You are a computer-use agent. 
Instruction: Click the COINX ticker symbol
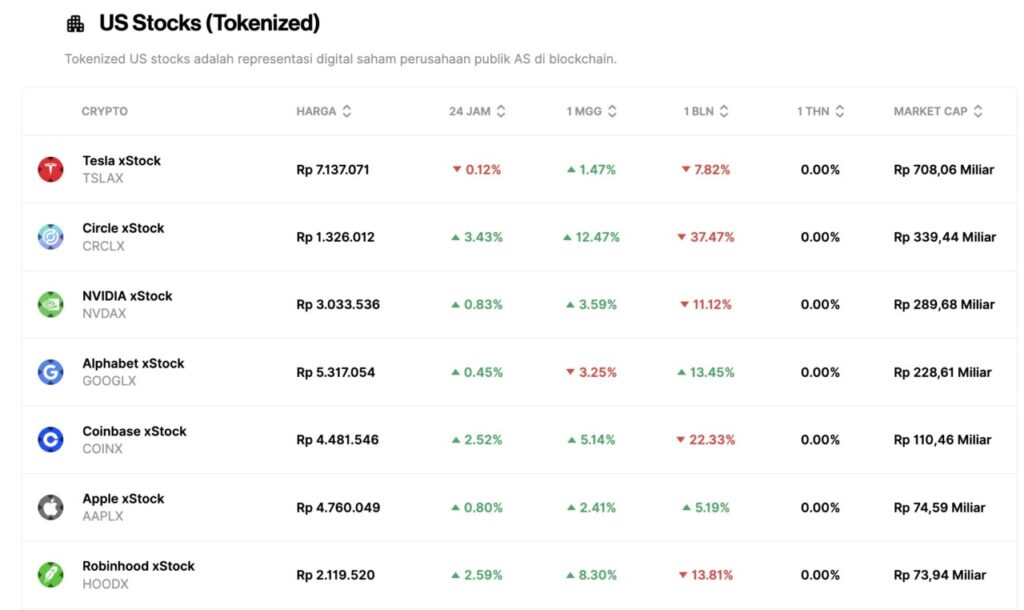tap(102, 449)
